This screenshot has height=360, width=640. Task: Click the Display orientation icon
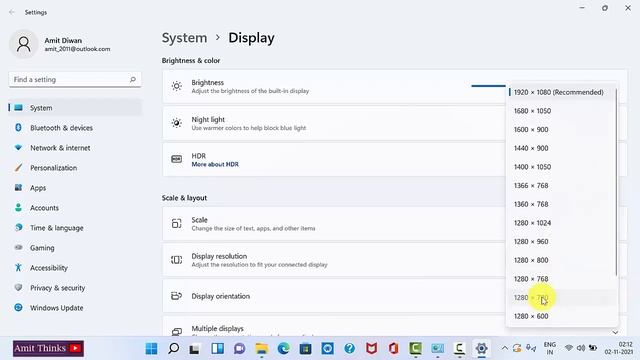(177, 296)
